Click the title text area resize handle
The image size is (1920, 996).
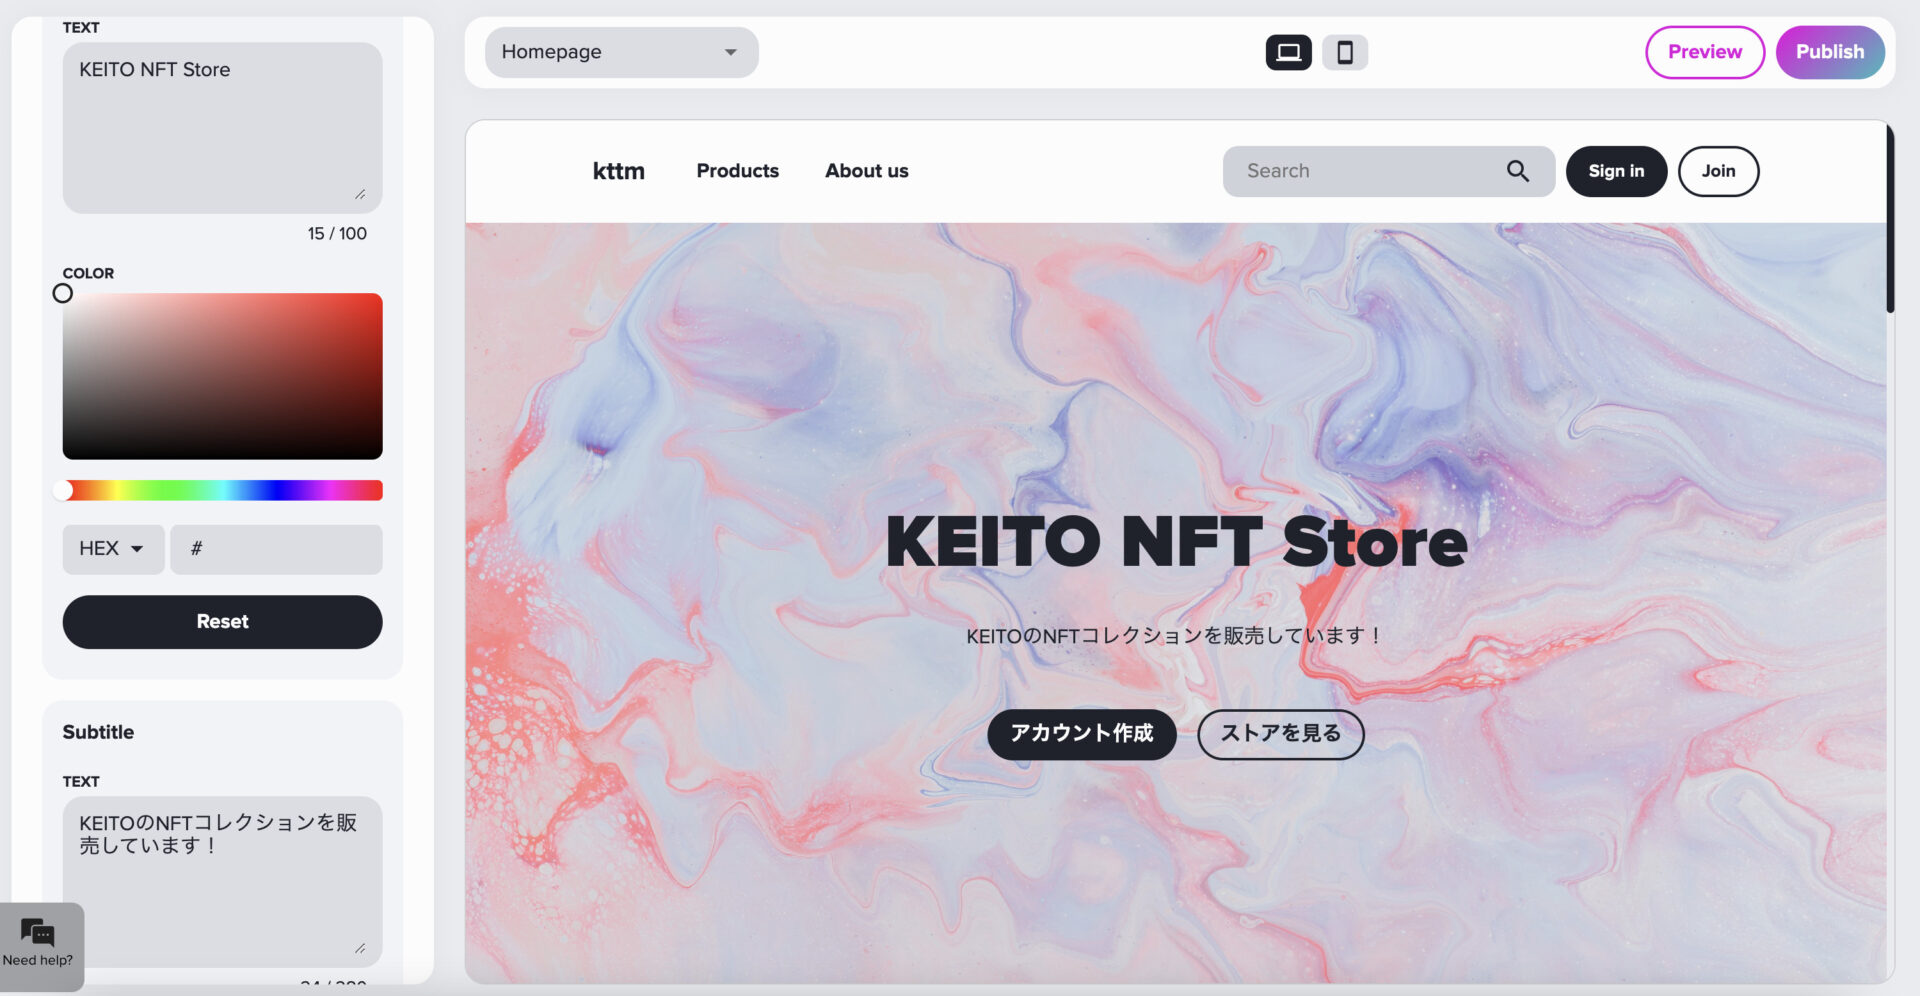tap(360, 194)
